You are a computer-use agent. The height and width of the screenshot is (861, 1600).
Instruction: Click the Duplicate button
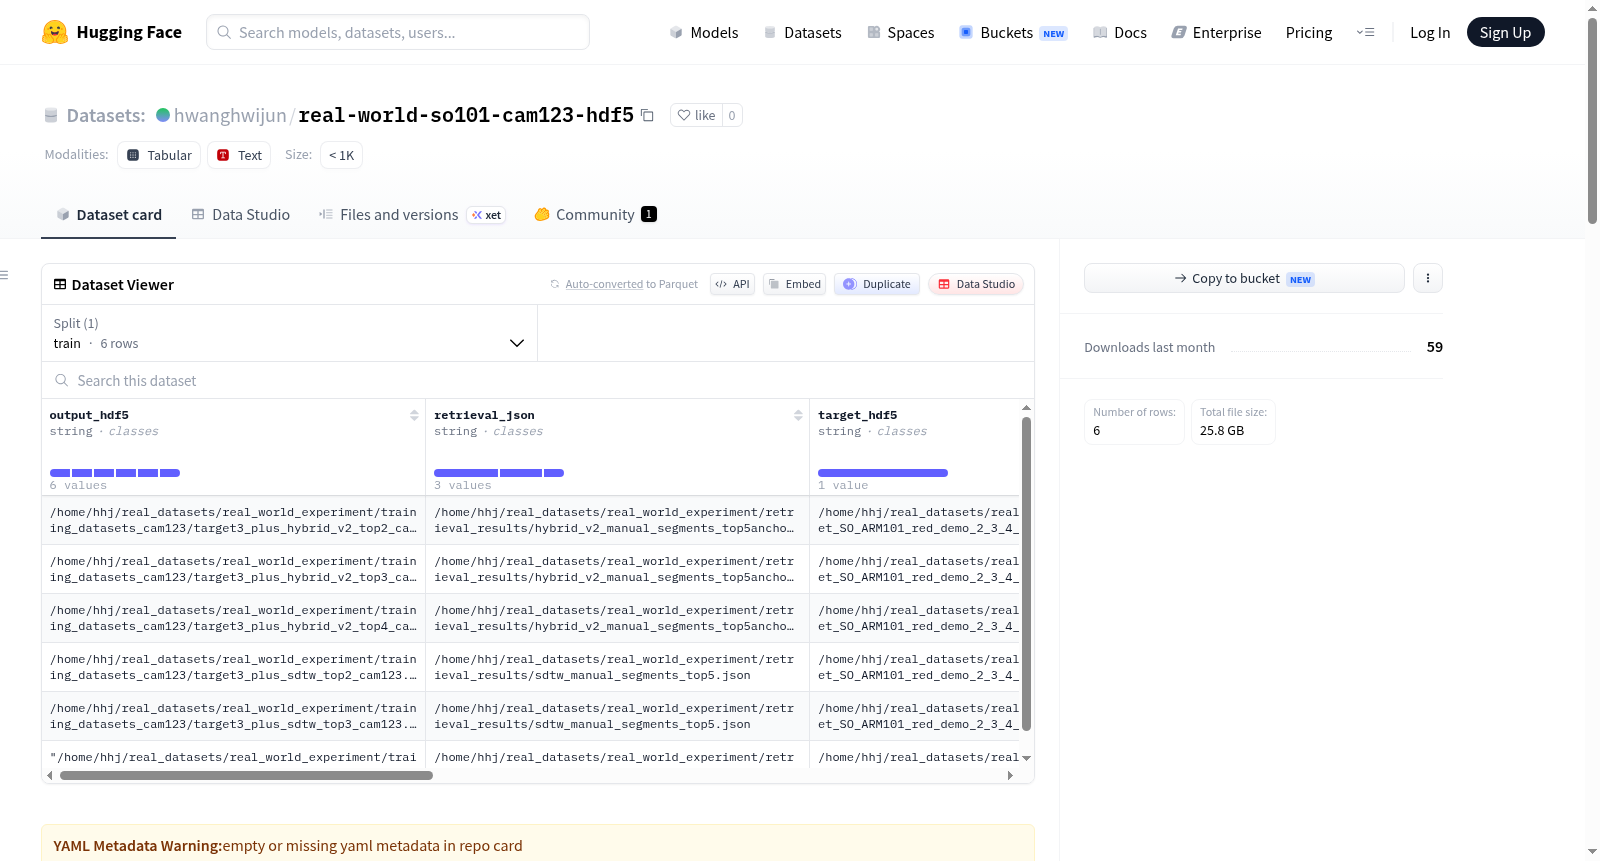click(x=877, y=284)
